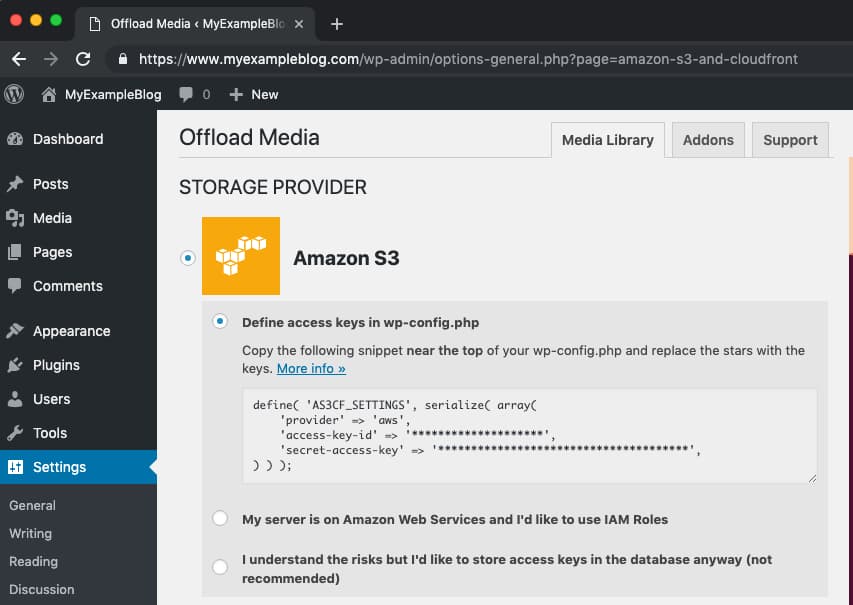Viewport: 853px width, 605px height.
Task: Click inside the AS3CF_SETTINGS code snippet box
Action: click(x=529, y=436)
